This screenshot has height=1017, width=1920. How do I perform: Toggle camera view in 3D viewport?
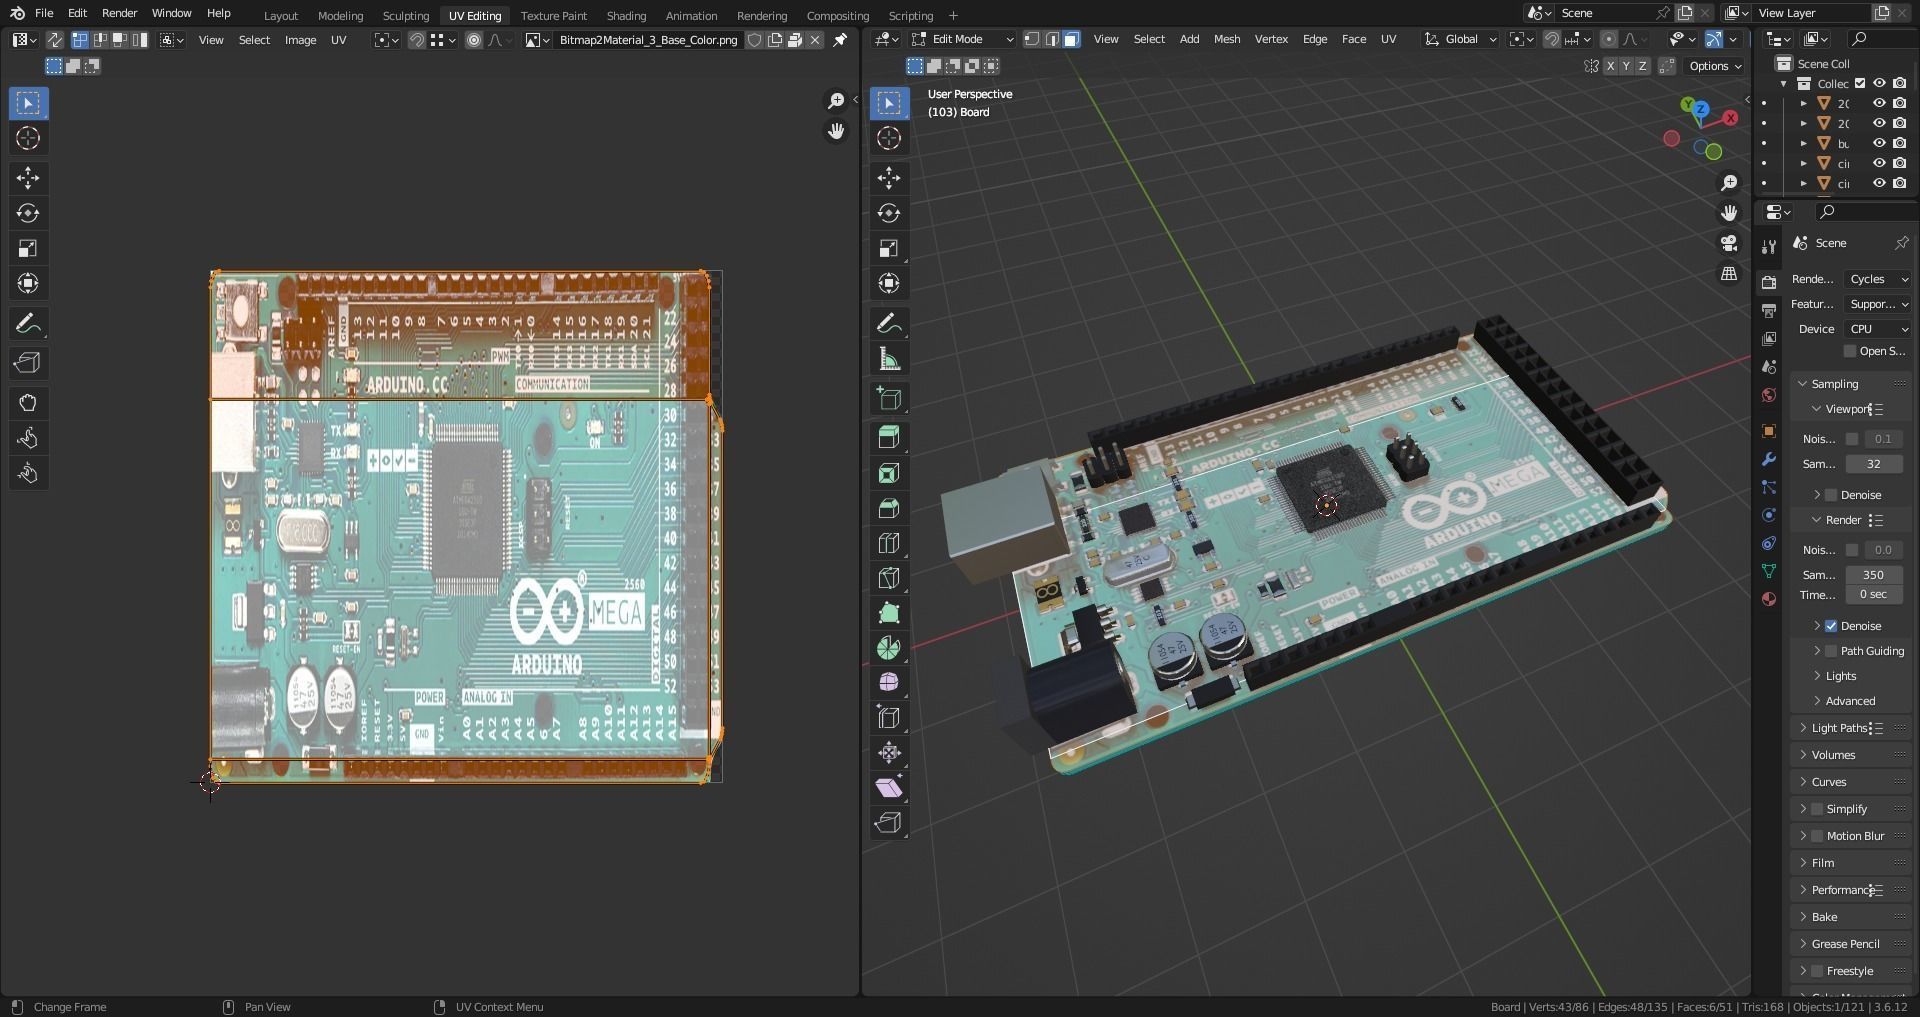pyautogui.click(x=1729, y=243)
